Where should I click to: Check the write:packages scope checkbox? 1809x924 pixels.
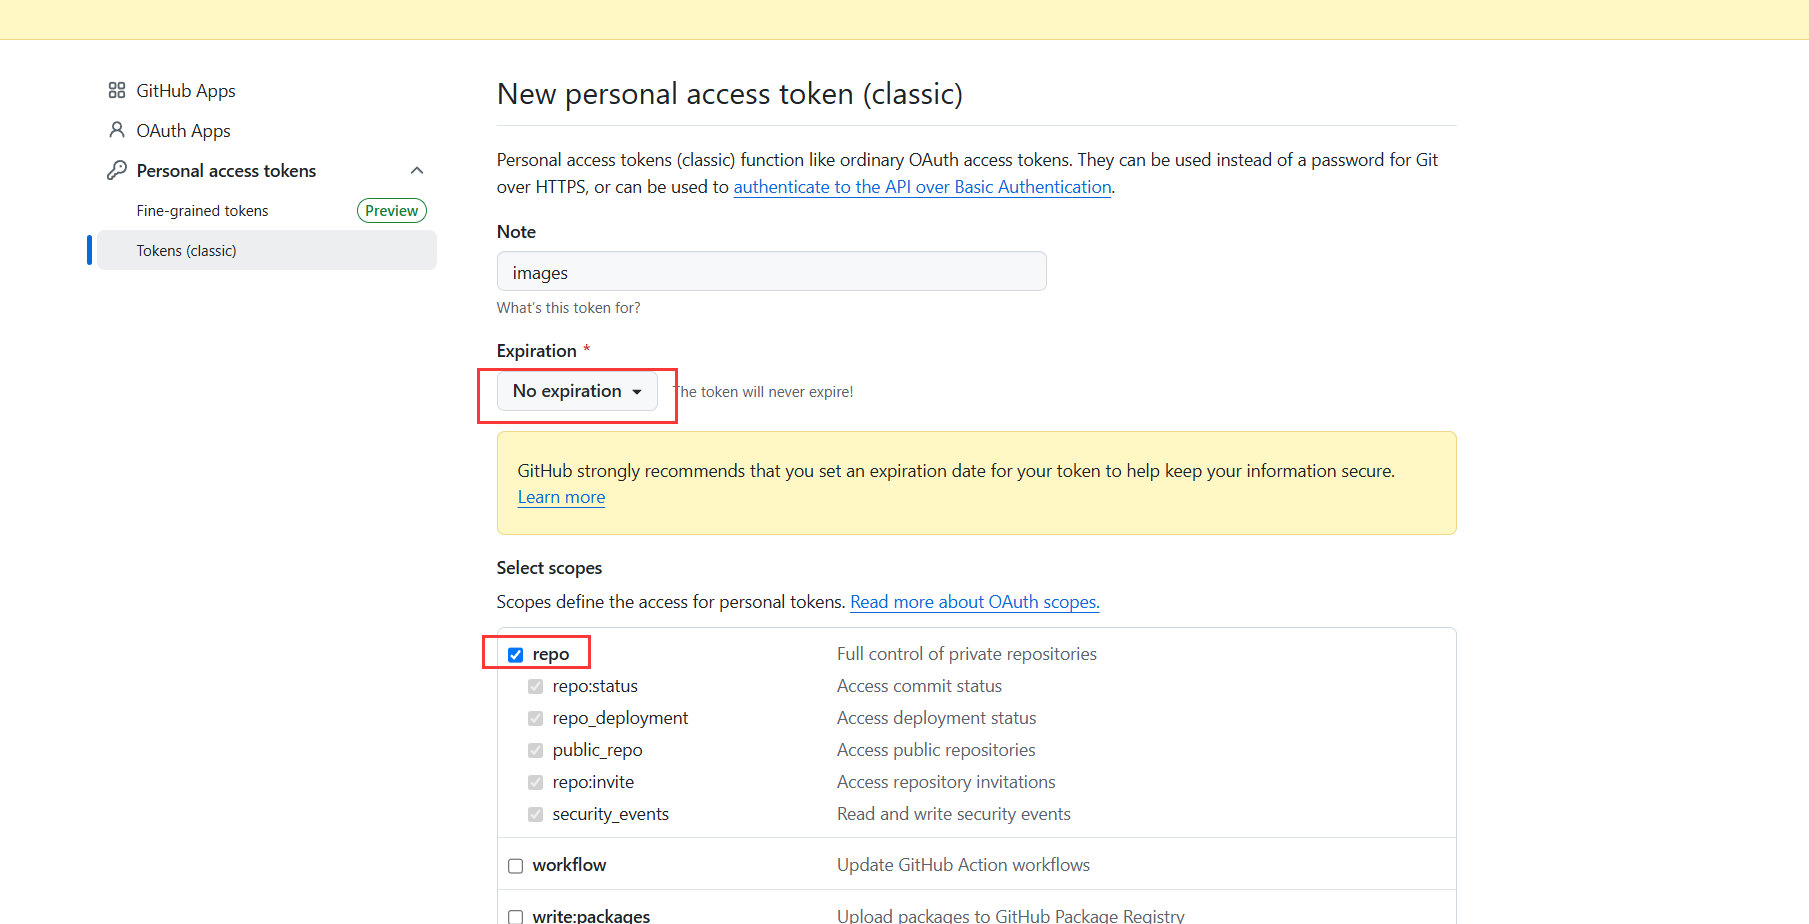coord(516,916)
